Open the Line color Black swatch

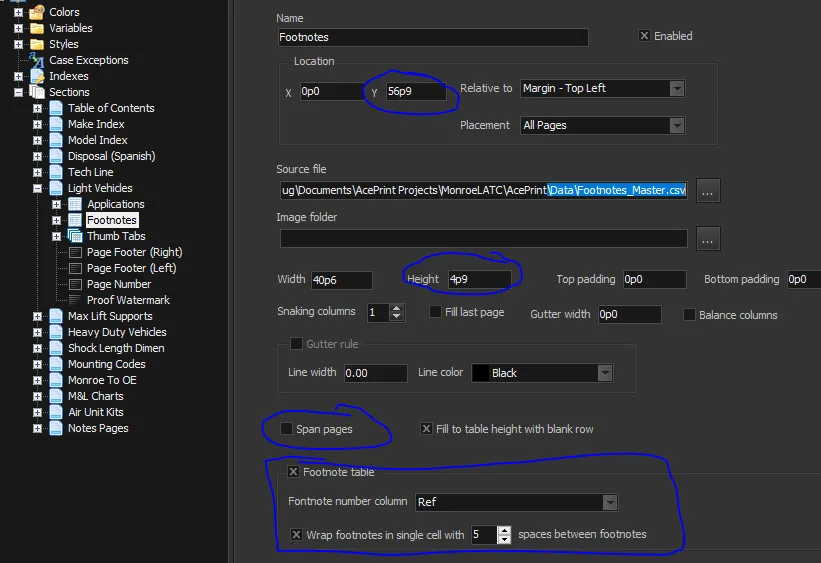click(481, 373)
